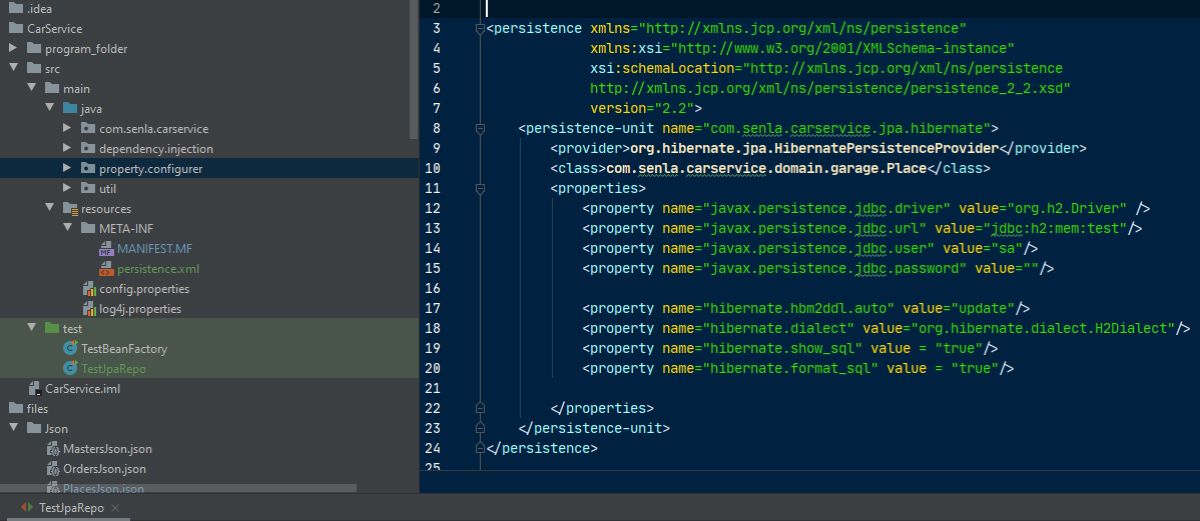
Task: Fold the persistence tag at line 3
Action: 481,28
